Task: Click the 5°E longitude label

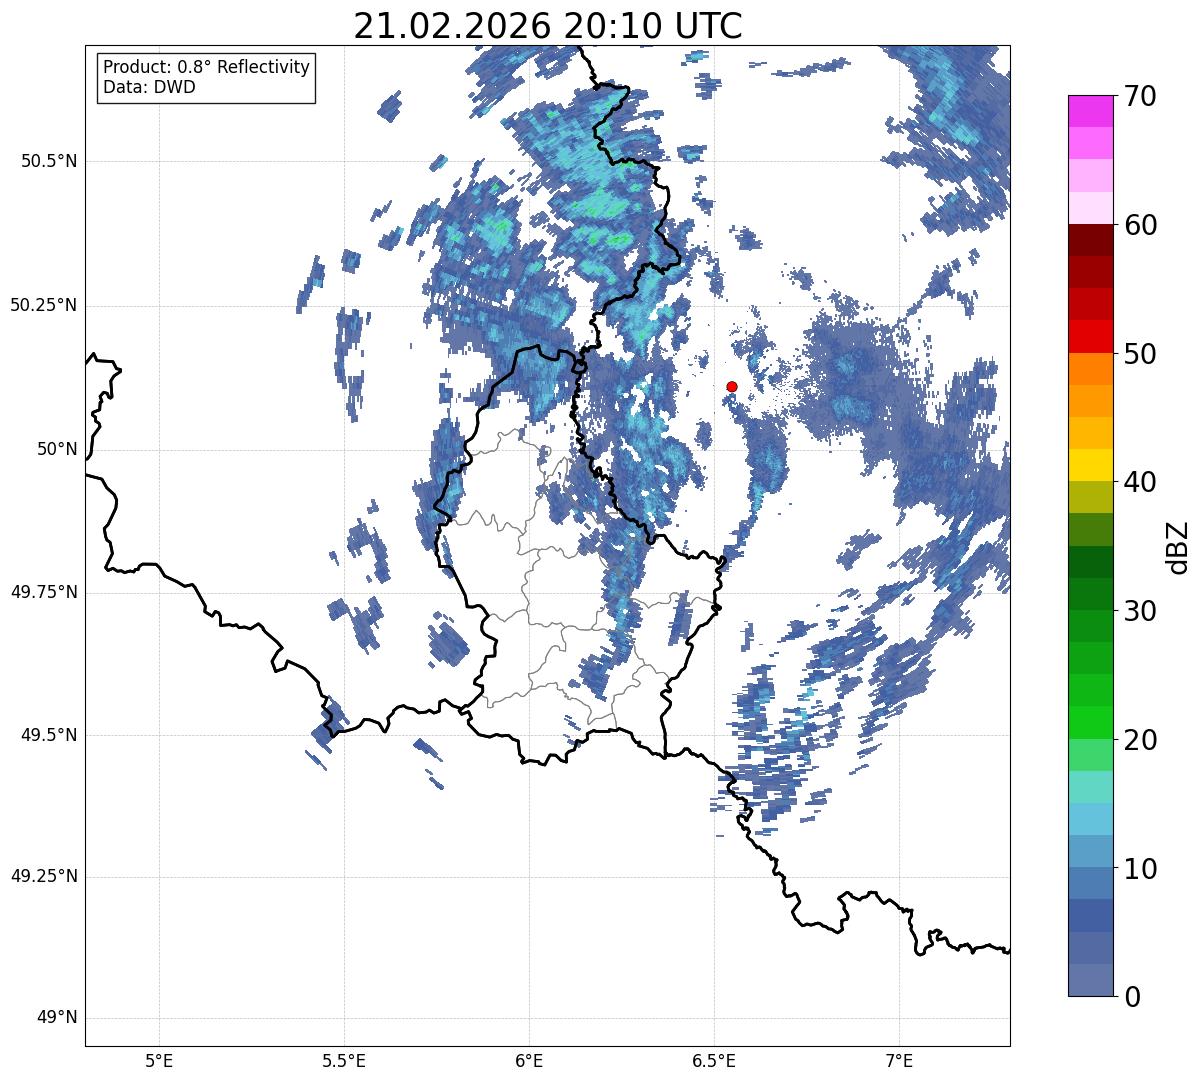Action: 159,1060
